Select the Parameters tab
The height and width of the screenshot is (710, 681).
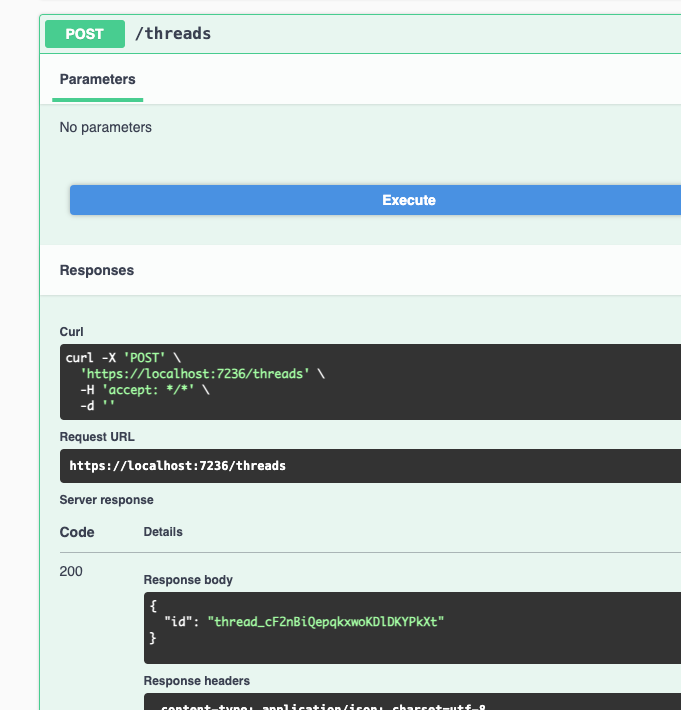click(x=97, y=79)
